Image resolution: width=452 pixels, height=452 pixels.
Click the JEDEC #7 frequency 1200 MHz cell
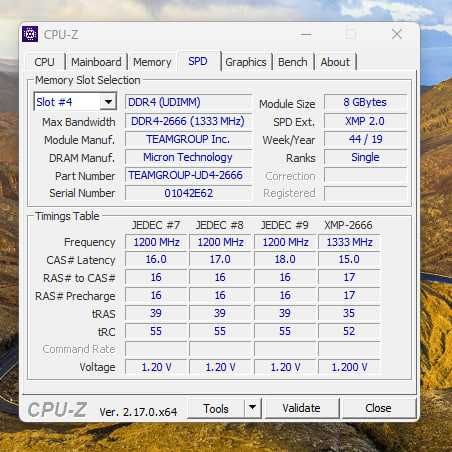pyautogui.click(x=156, y=242)
